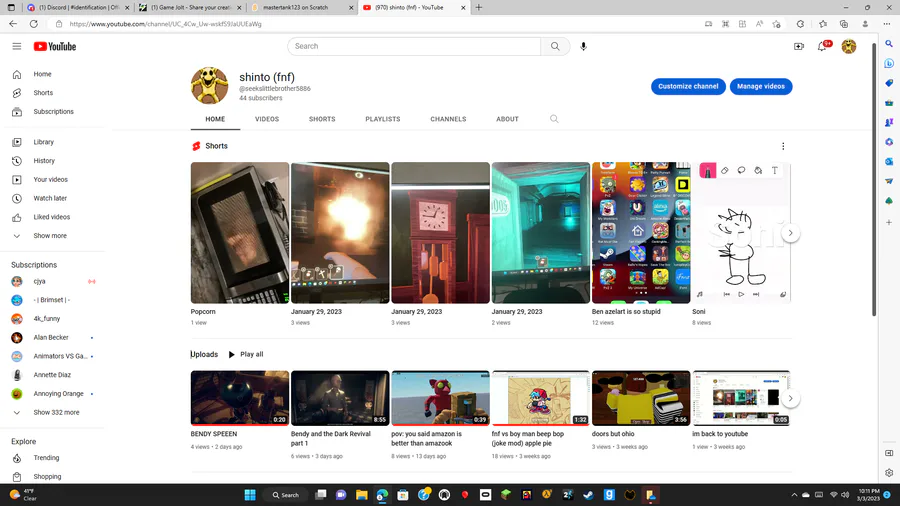900x506 pixels.
Task: Open Watch later in the sidebar
Action: (x=52, y=198)
